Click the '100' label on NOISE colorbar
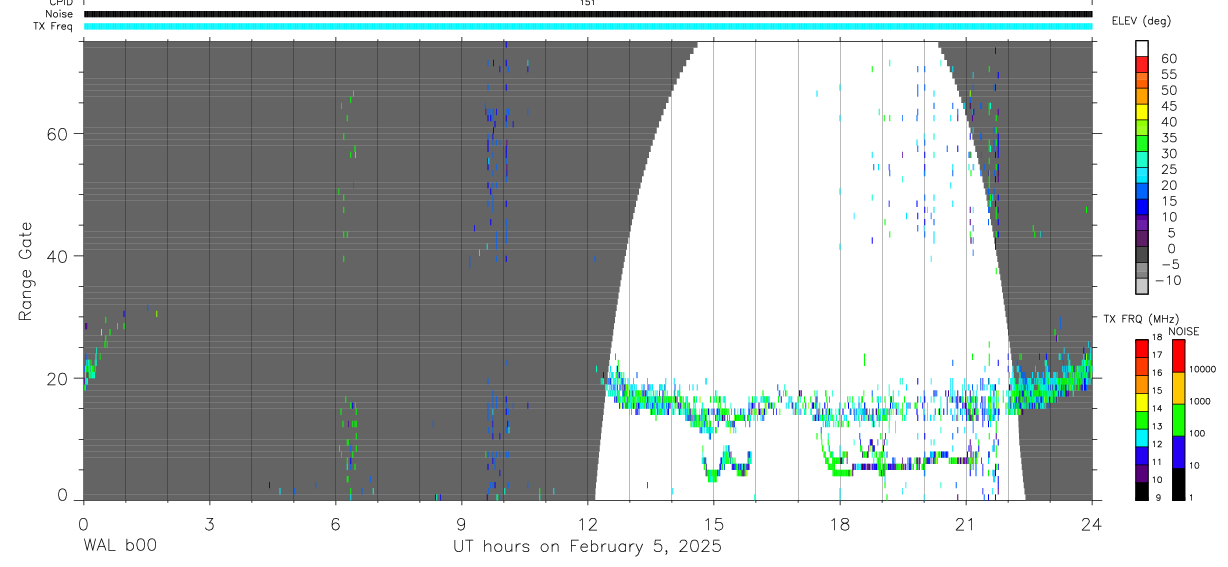 (x=1197, y=433)
